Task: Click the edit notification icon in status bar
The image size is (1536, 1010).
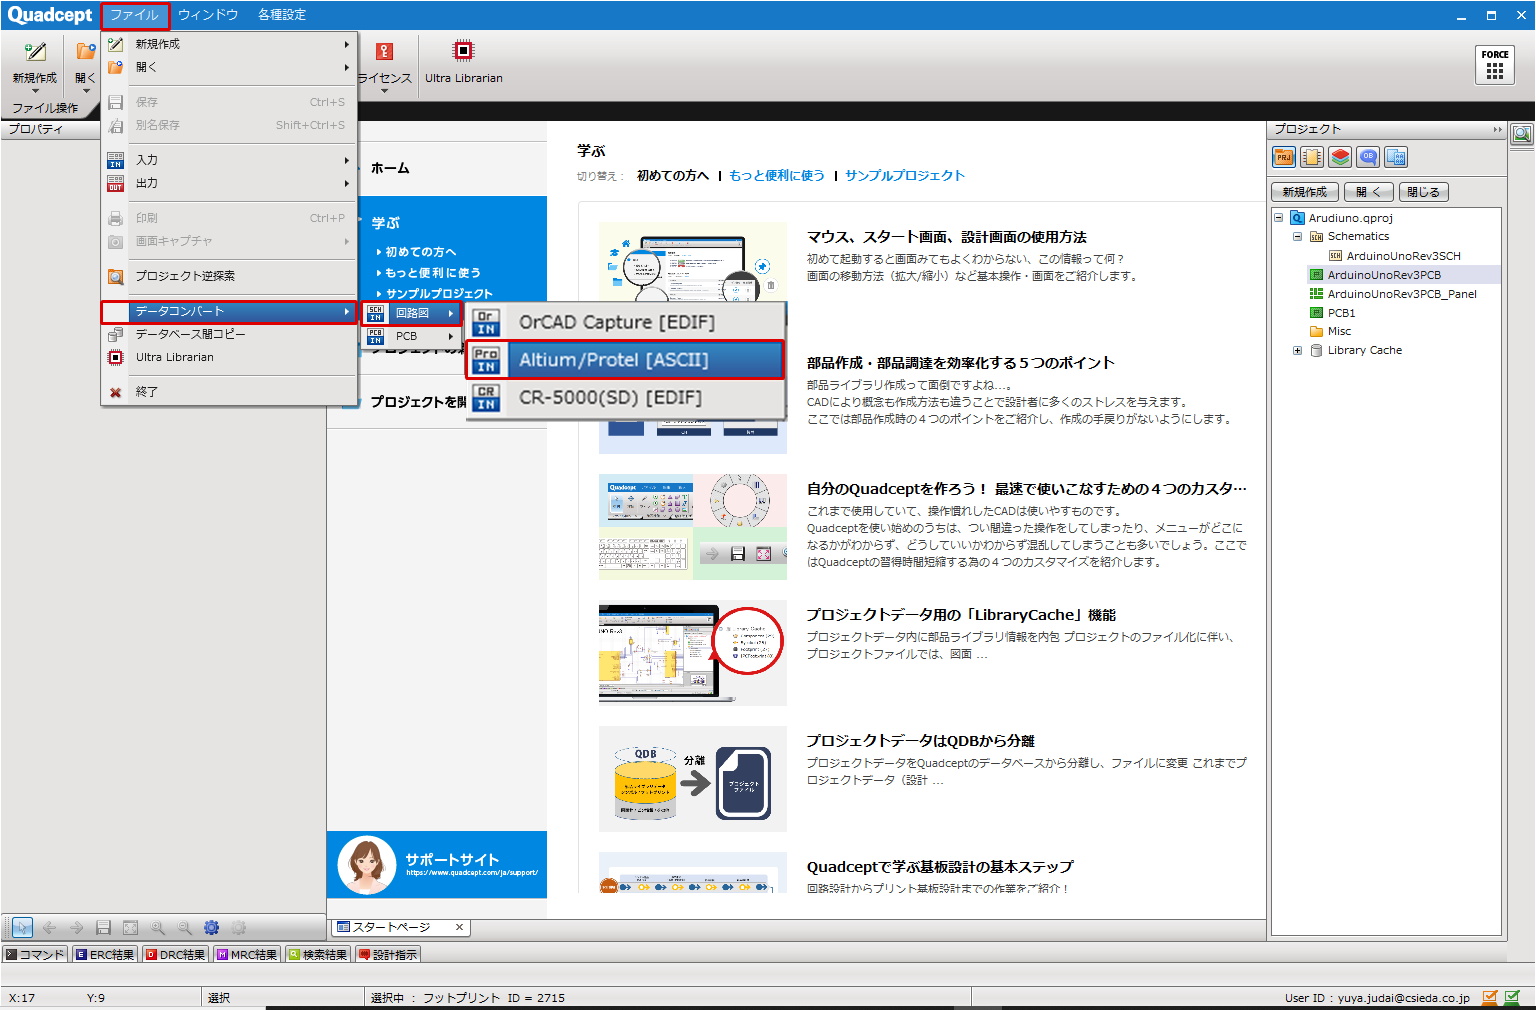Action: tap(1490, 997)
